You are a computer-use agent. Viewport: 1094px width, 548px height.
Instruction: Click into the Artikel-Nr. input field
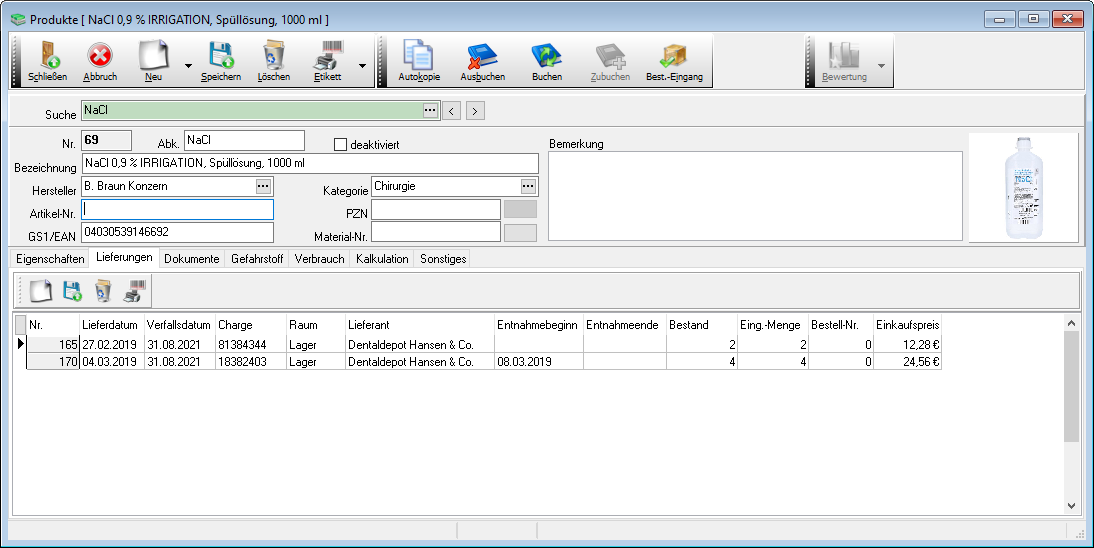click(x=178, y=210)
